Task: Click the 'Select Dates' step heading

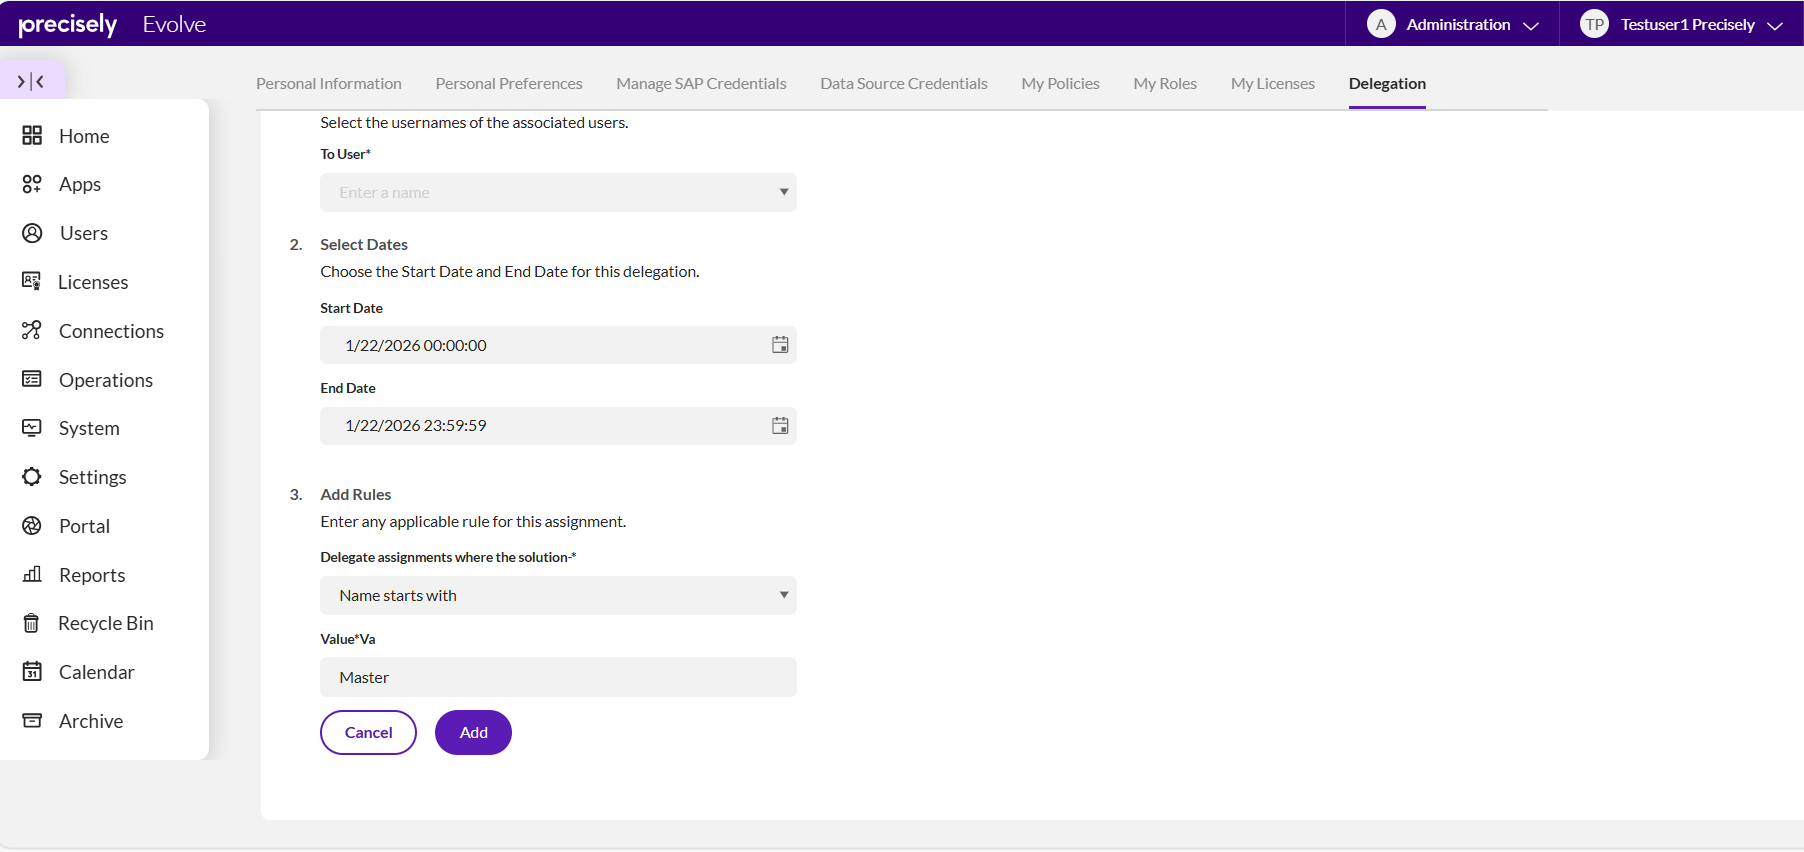Action: click(x=364, y=244)
